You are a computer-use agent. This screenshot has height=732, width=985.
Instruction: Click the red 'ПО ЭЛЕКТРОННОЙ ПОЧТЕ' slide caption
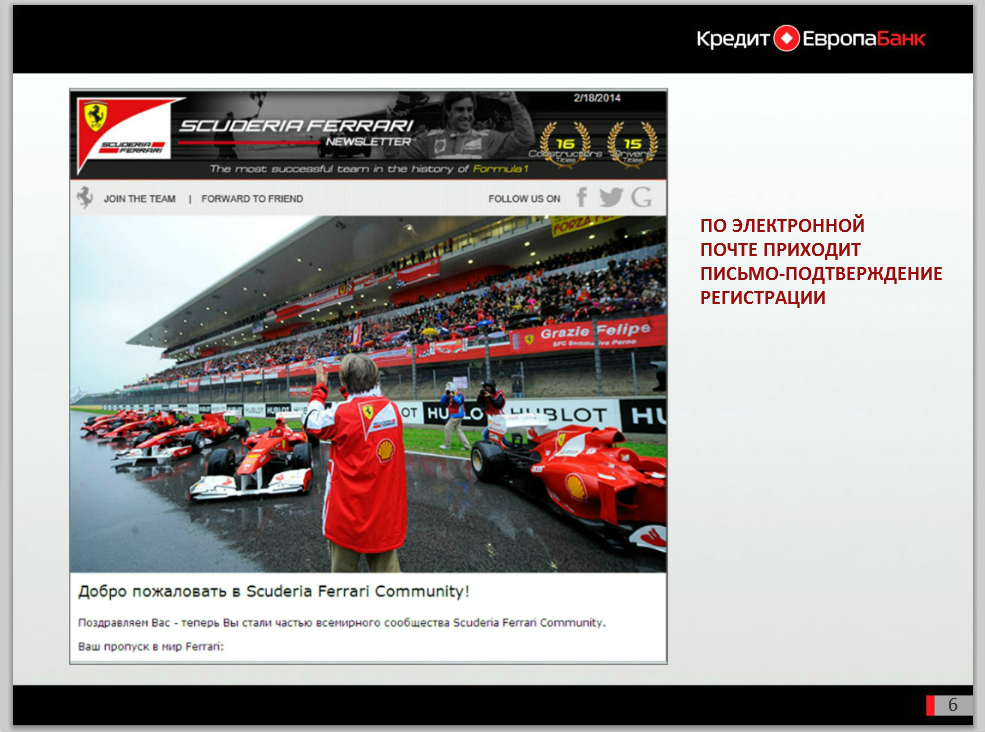tap(821, 261)
